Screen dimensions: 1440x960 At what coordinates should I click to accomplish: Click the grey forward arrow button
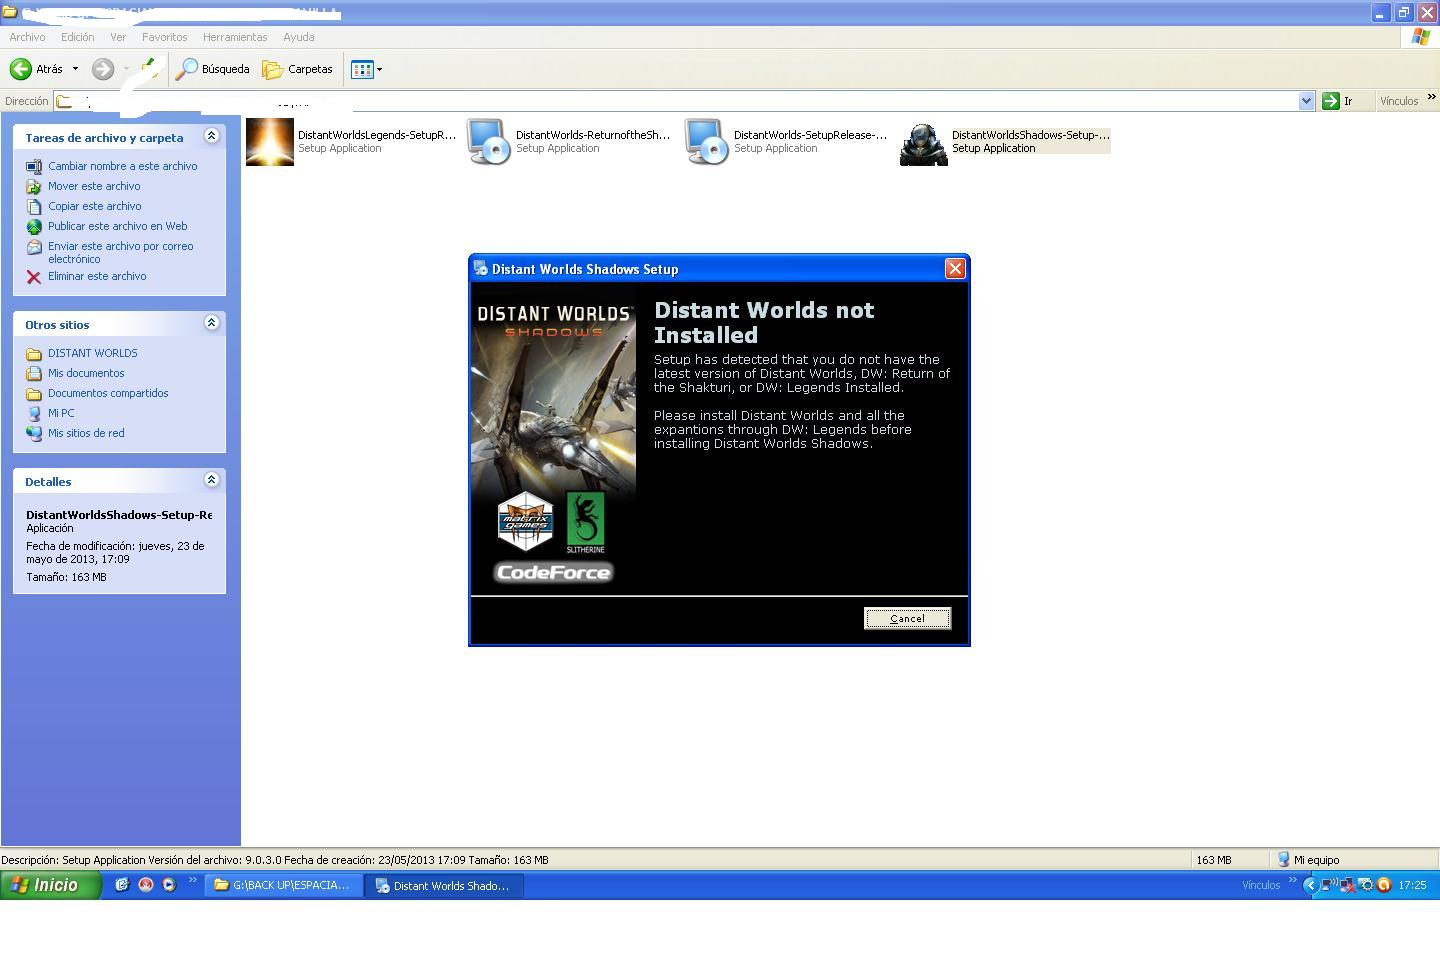(x=102, y=69)
